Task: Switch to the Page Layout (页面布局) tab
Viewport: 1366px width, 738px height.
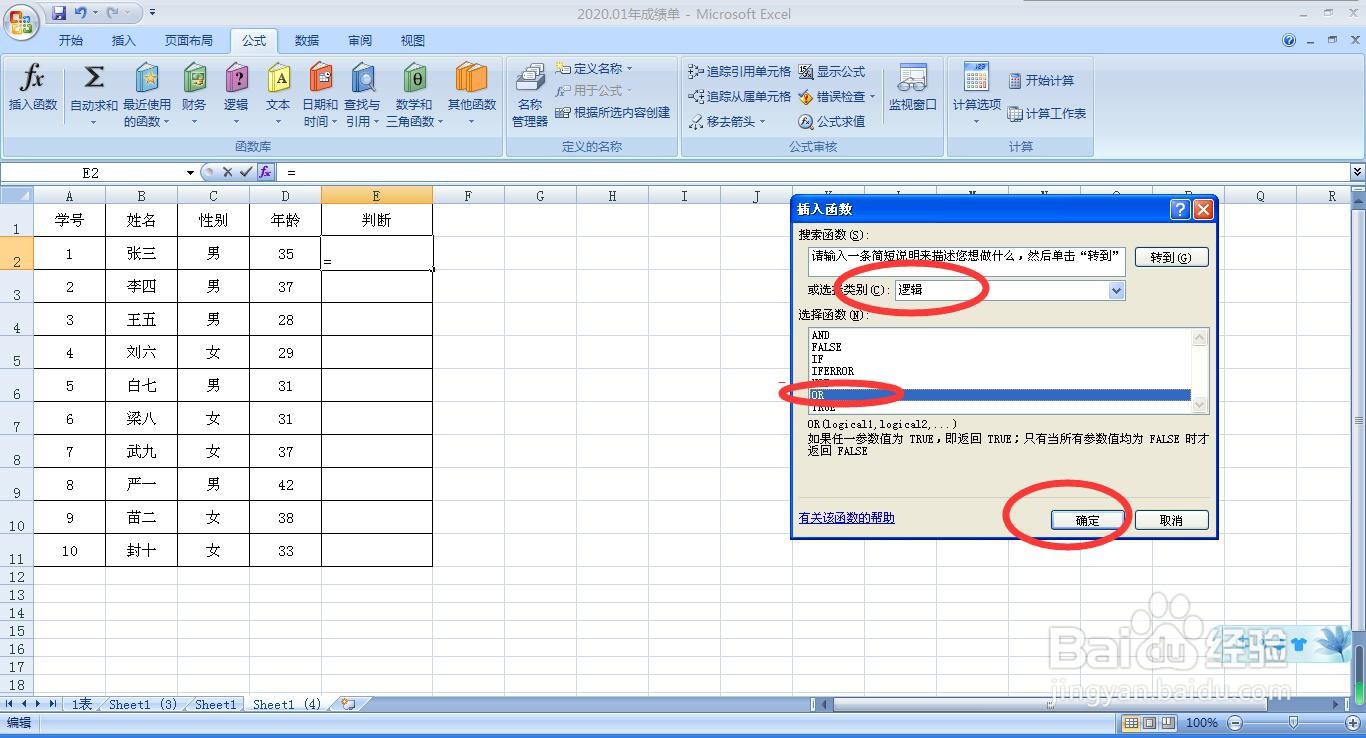Action: pos(189,41)
